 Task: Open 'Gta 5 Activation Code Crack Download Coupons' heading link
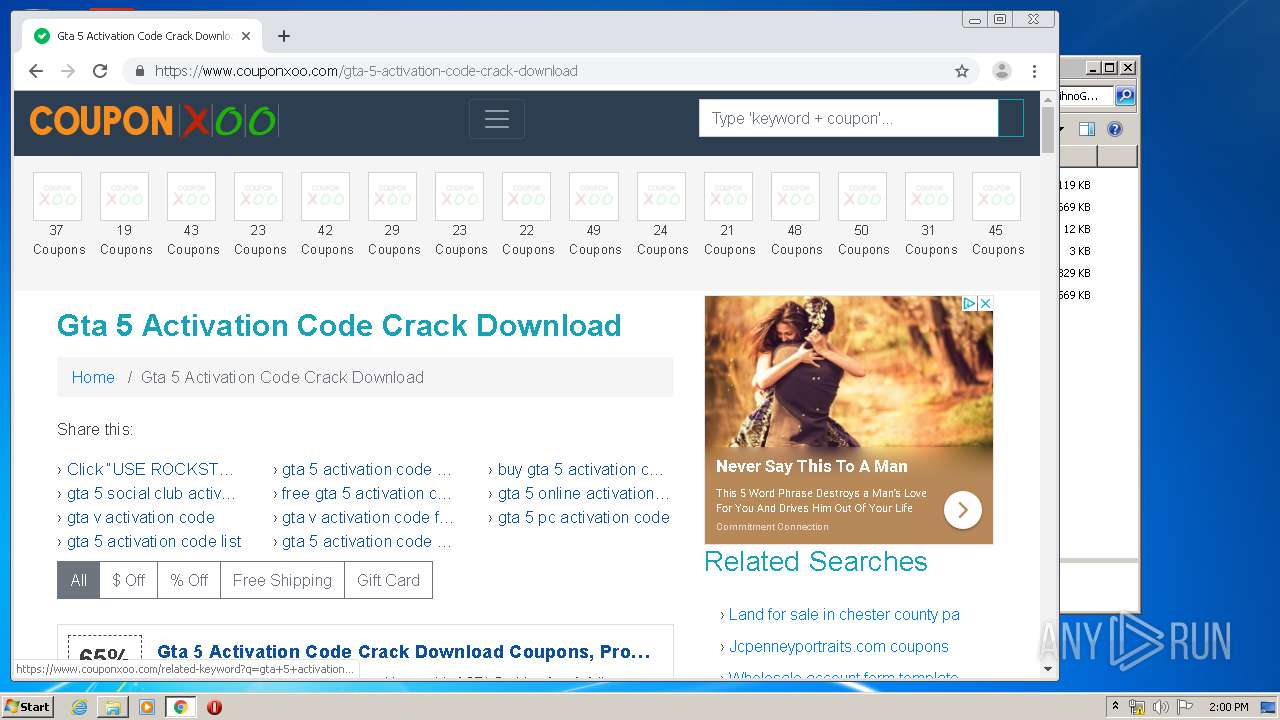click(x=404, y=652)
